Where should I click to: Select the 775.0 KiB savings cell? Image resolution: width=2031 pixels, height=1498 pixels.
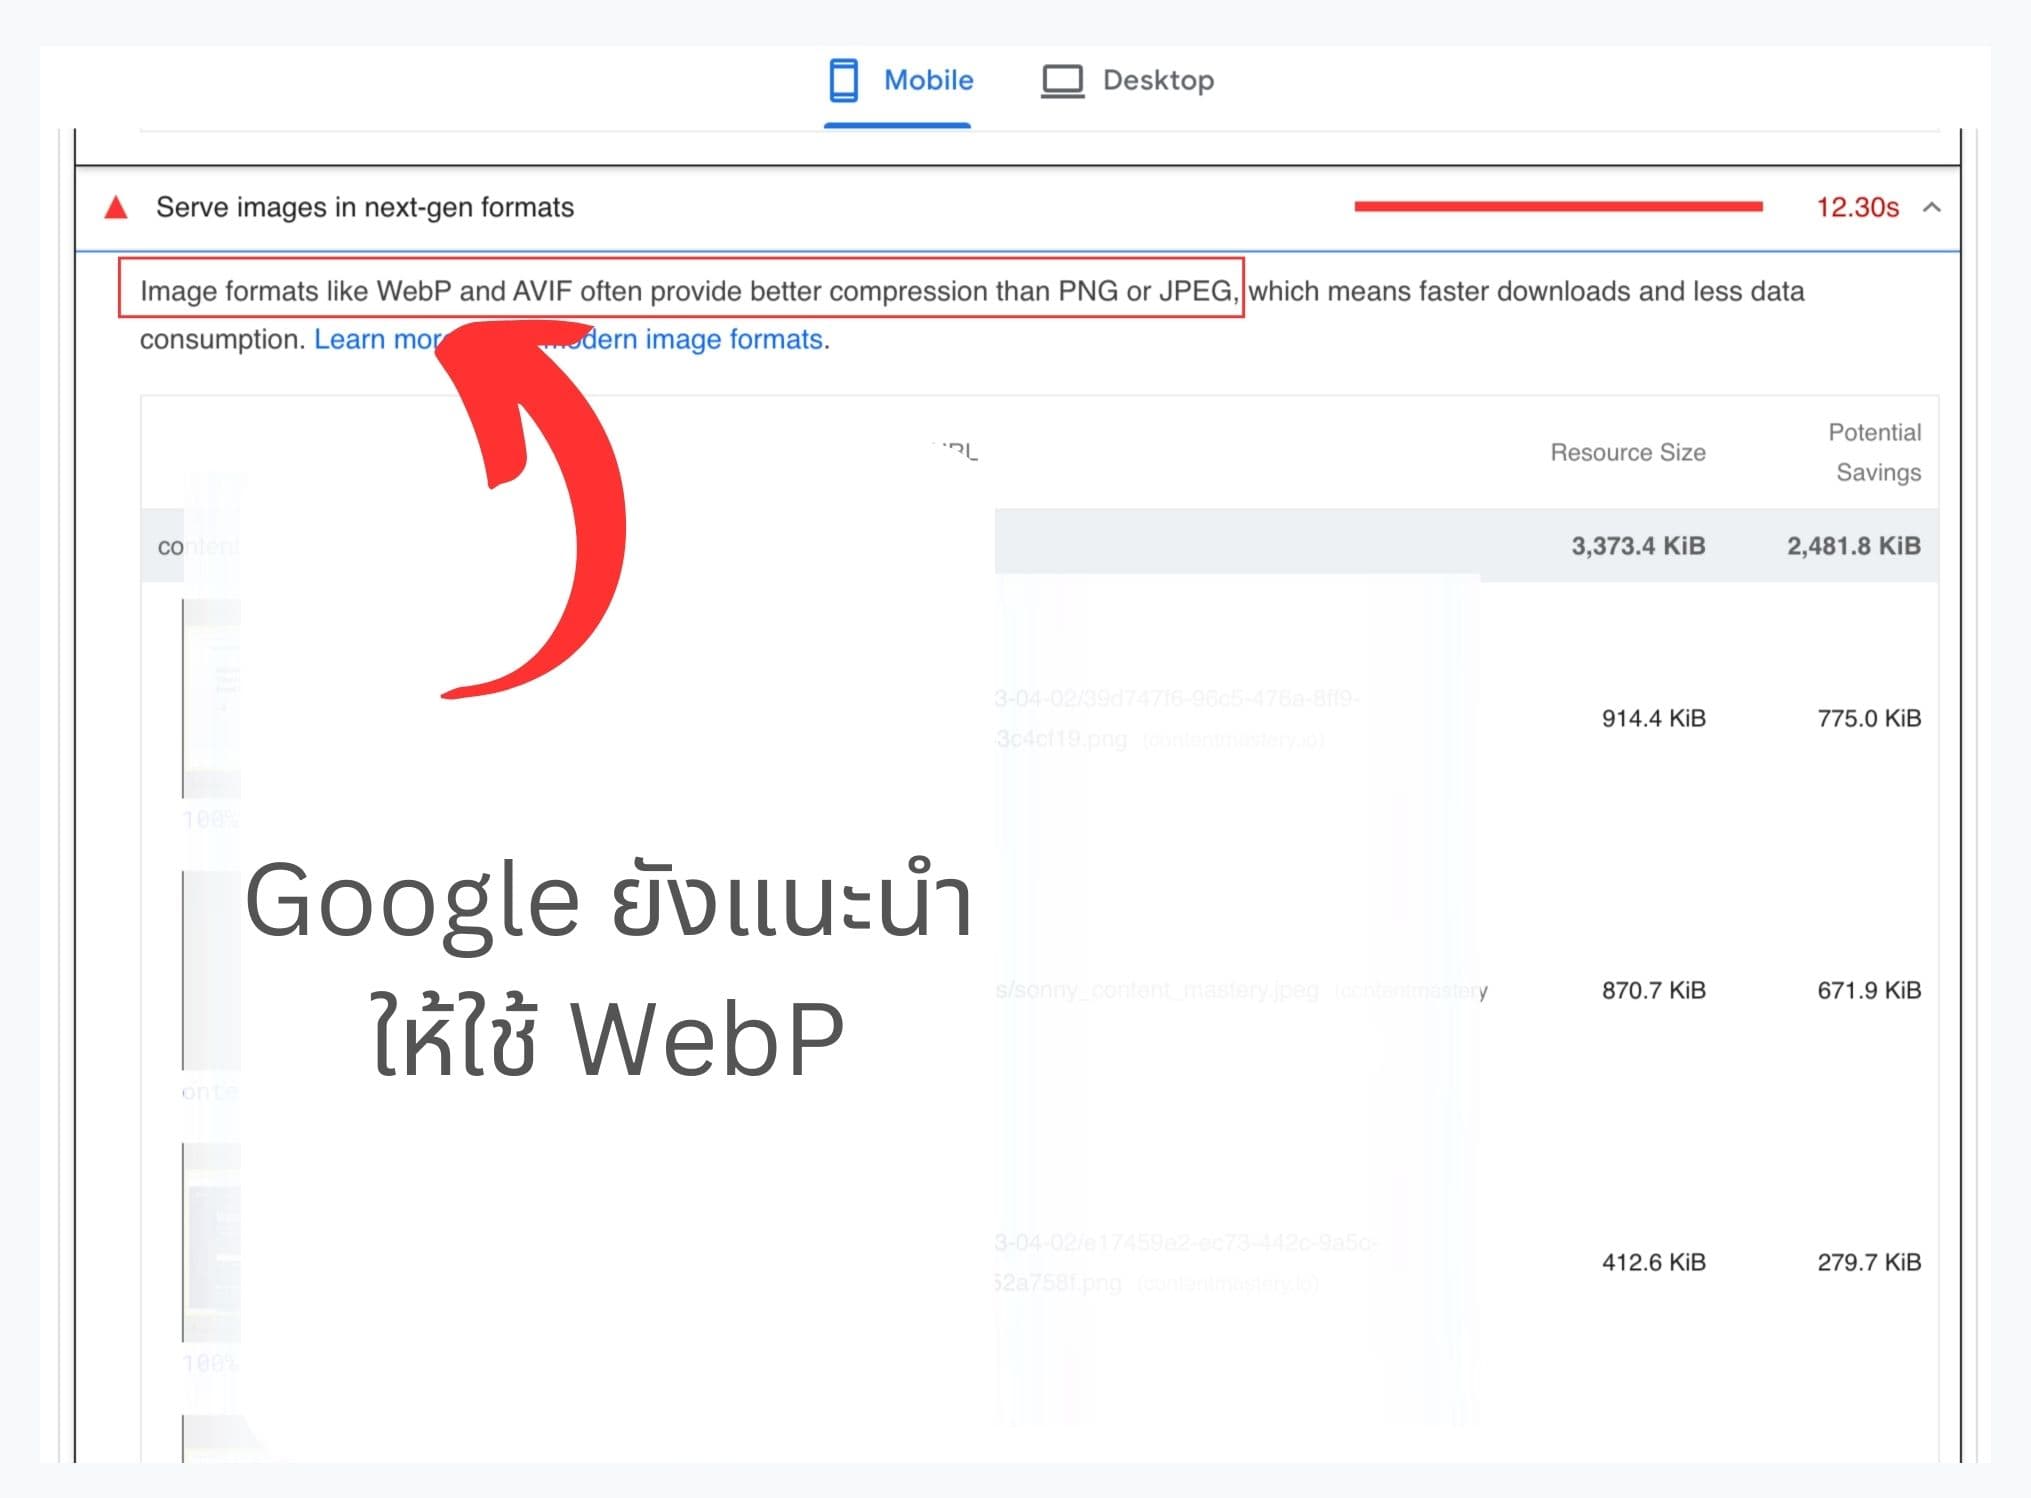1869,718
